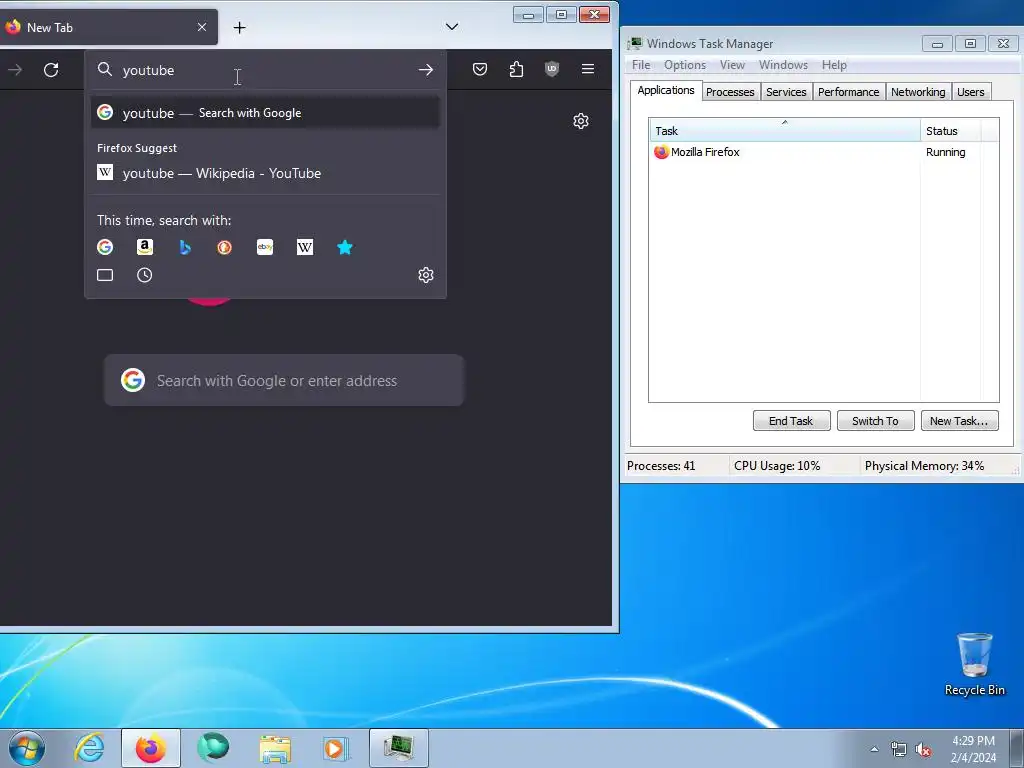Open the Help menu in Task Manager
The width and height of the screenshot is (1024, 768).
pyautogui.click(x=834, y=65)
